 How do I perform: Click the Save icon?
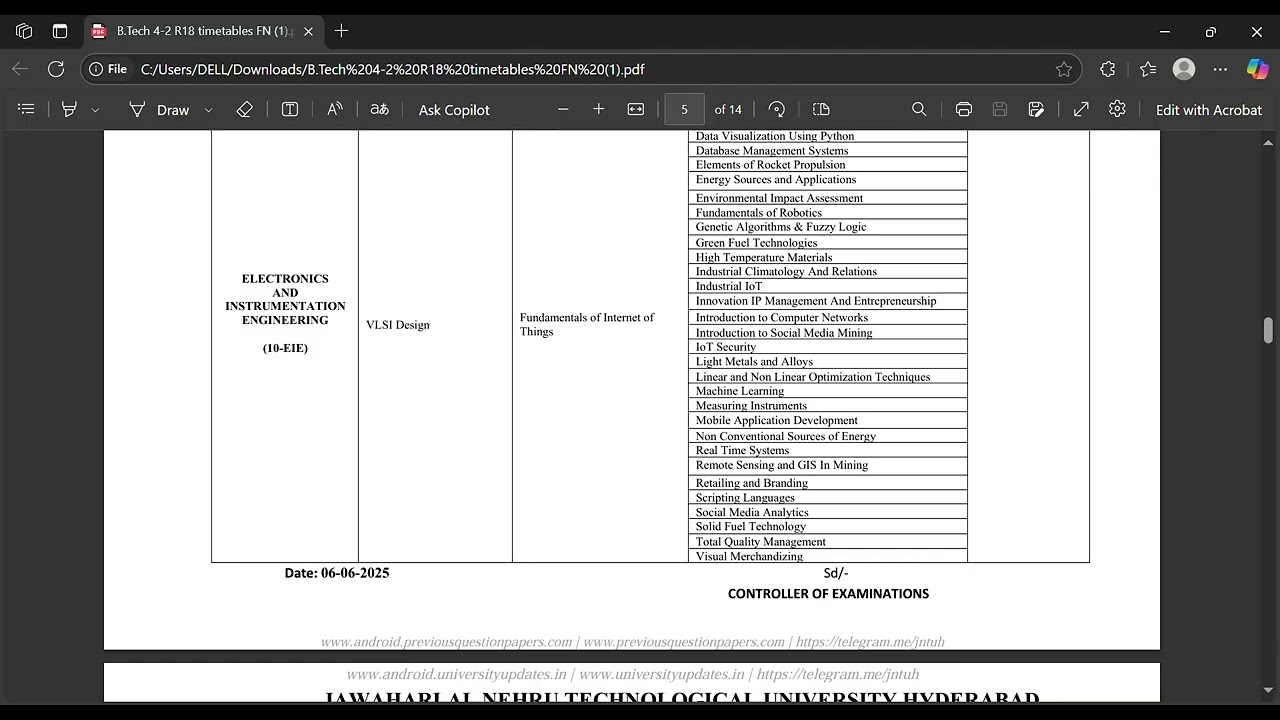tap(1000, 109)
